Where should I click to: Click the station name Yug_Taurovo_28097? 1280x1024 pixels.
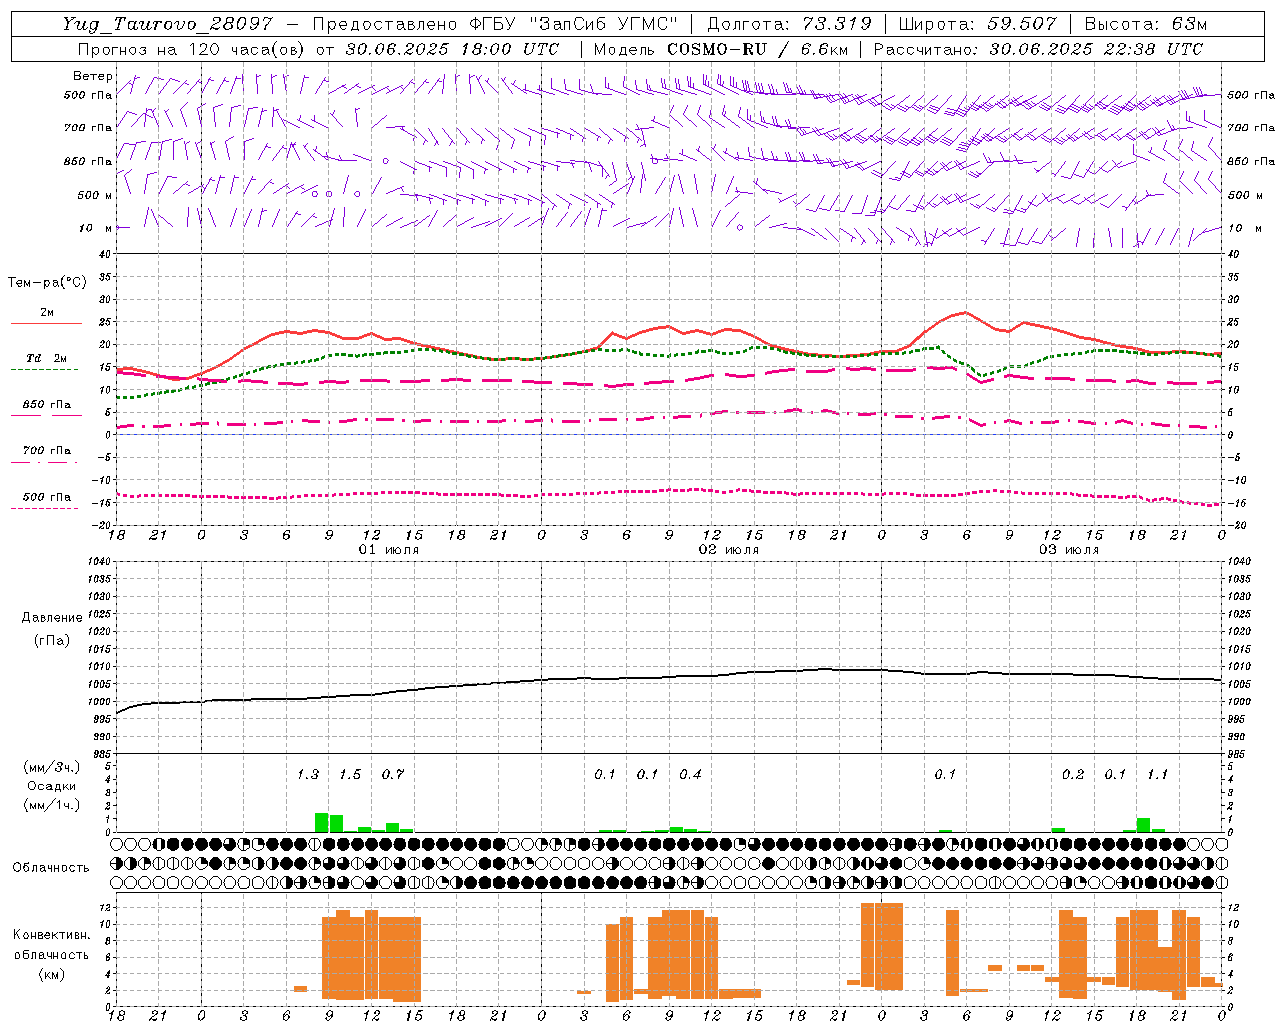(167, 24)
